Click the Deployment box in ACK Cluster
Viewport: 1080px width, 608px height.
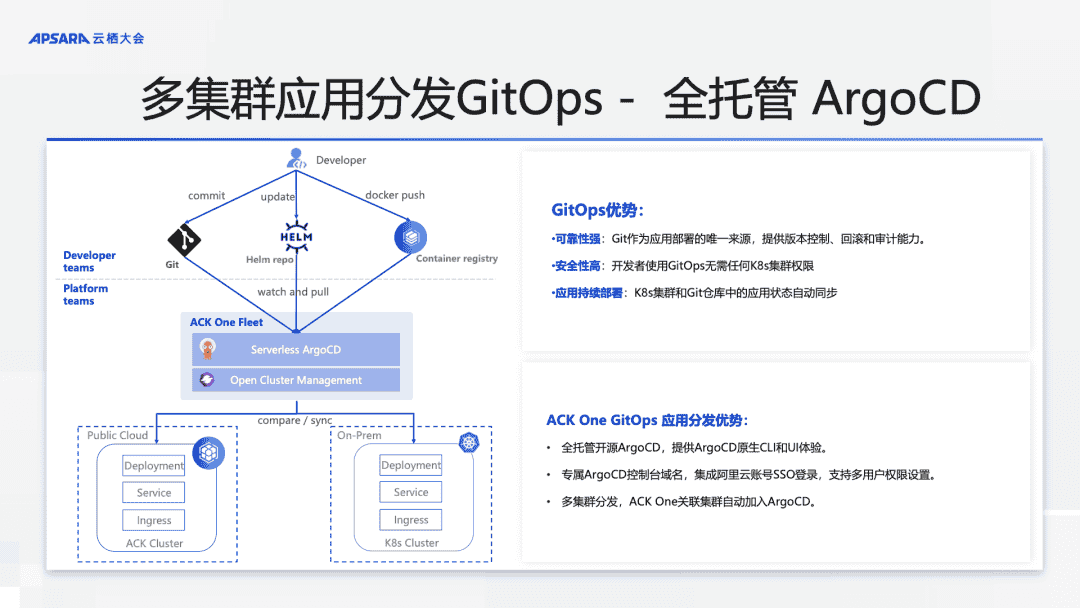click(x=153, y=465)
